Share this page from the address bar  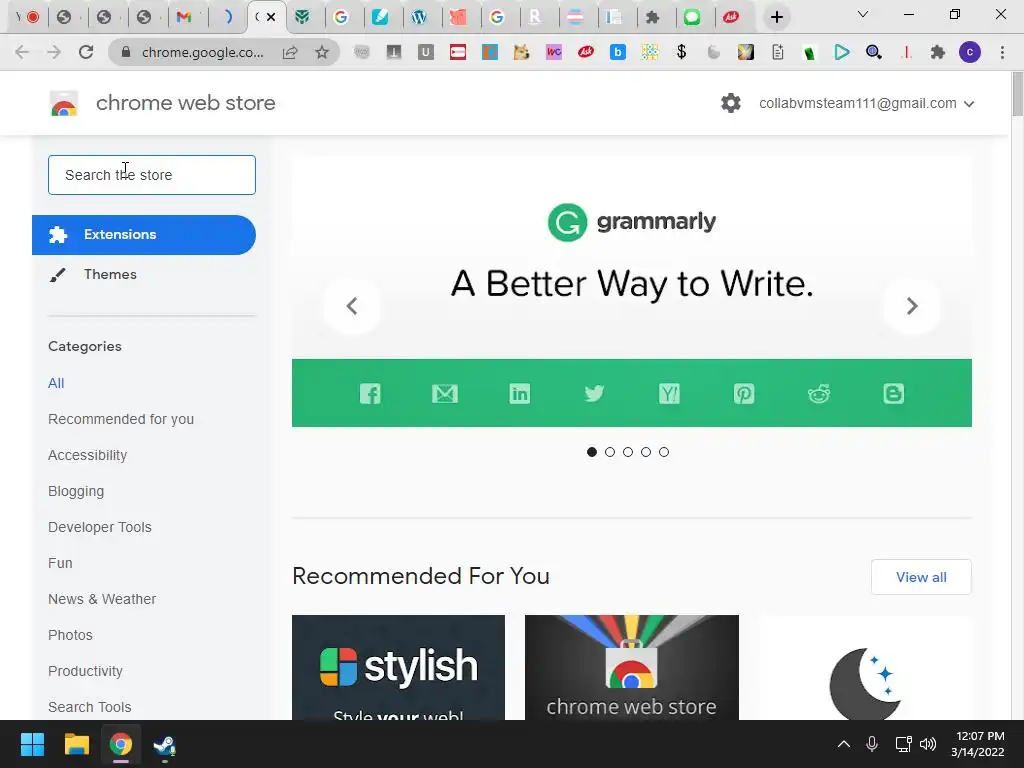pyautogui.click(x=290, y=52)
